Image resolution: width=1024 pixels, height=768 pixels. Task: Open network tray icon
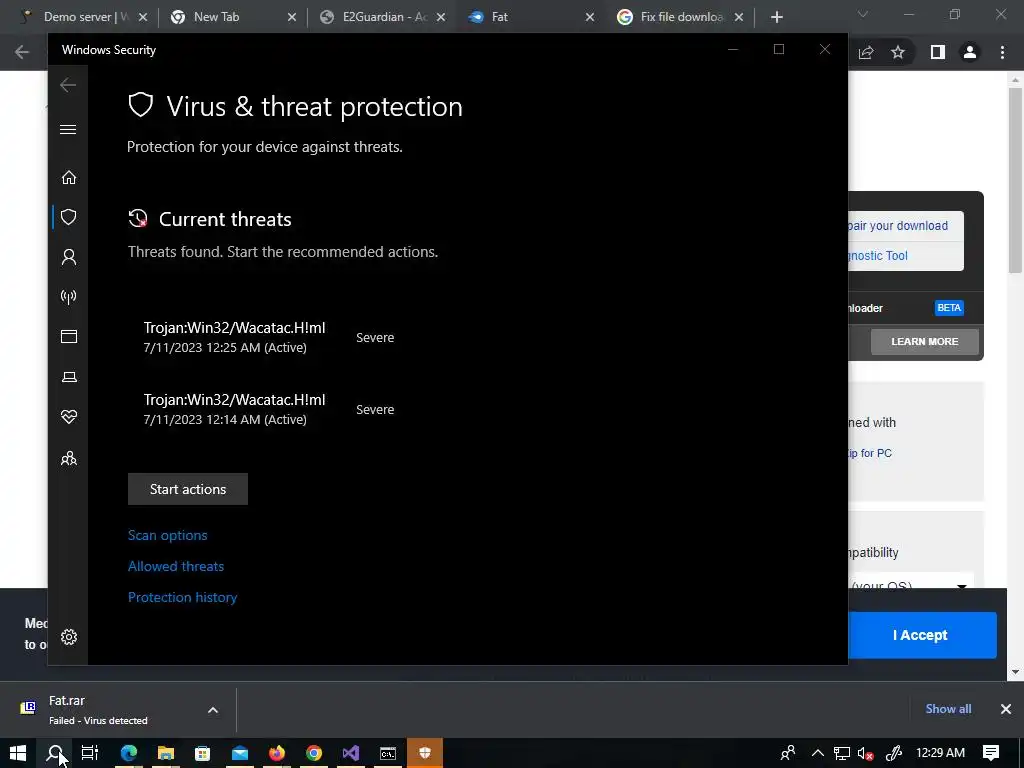(x=842, y=753)
